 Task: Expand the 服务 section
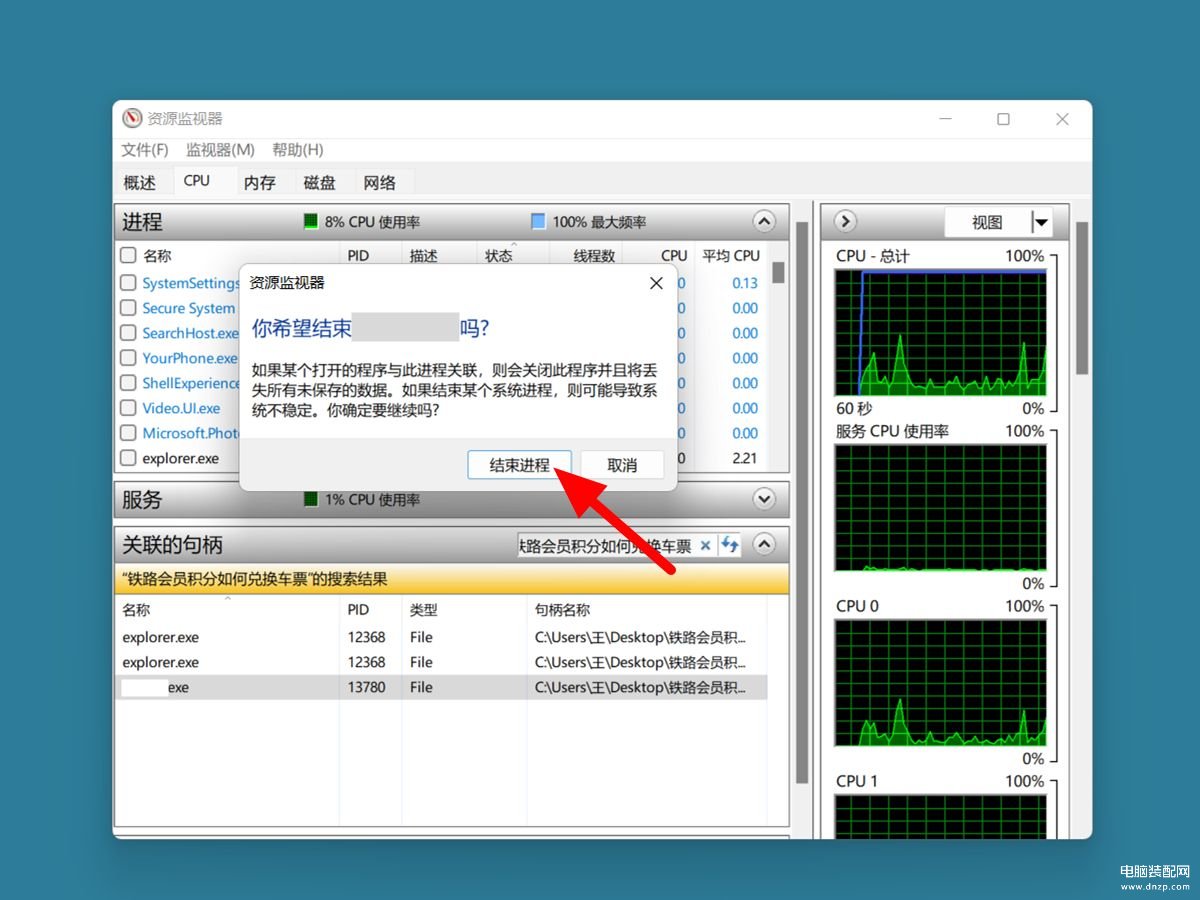764,498
